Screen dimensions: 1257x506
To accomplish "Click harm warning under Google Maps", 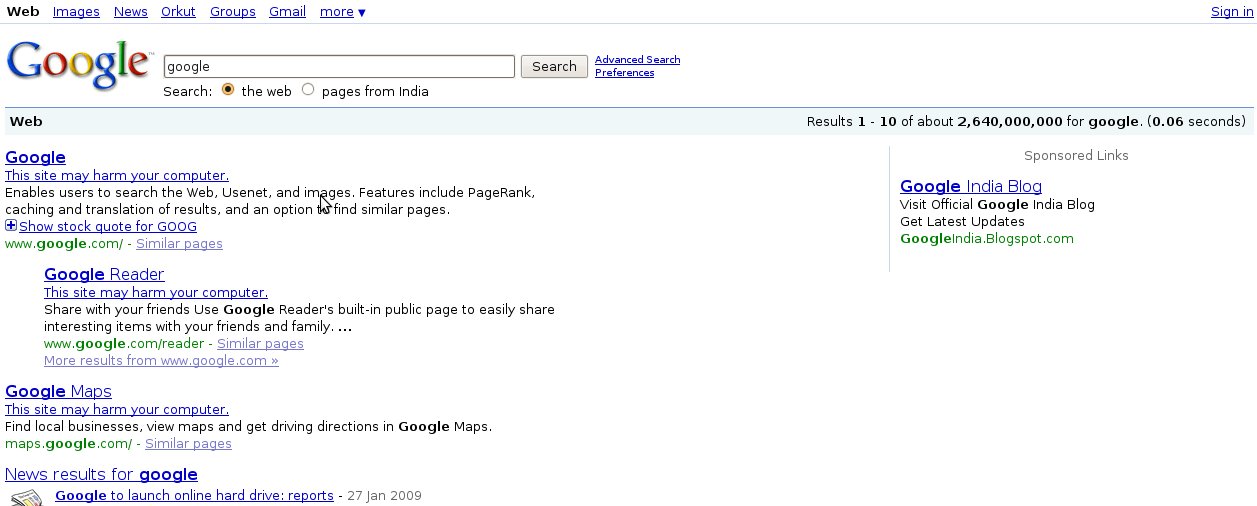I will pos(117,409).
